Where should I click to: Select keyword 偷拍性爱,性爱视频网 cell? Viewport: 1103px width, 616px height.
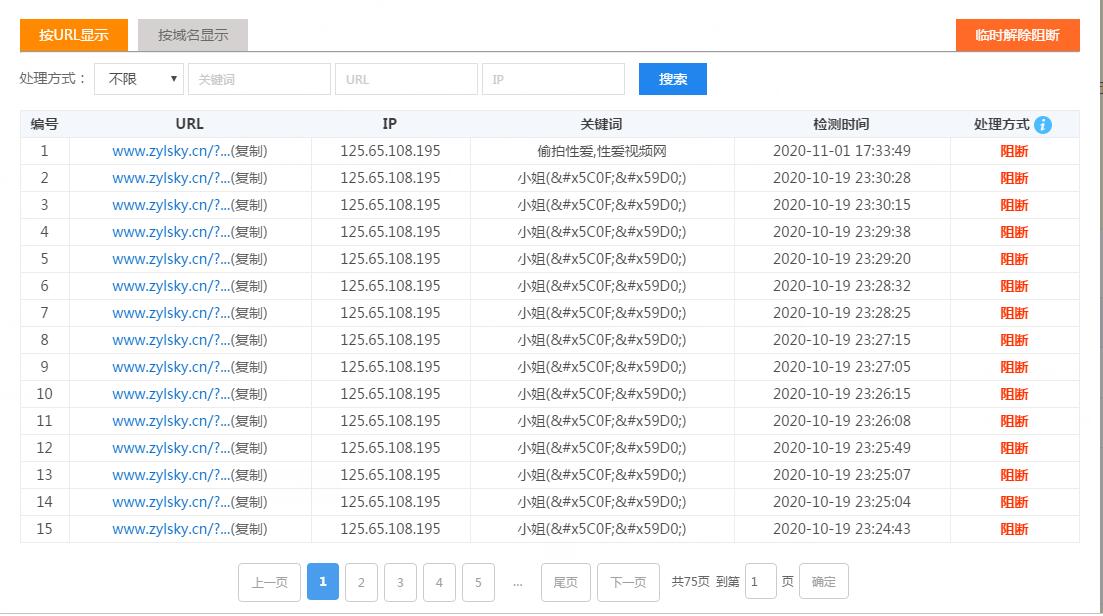click(601, 151)
